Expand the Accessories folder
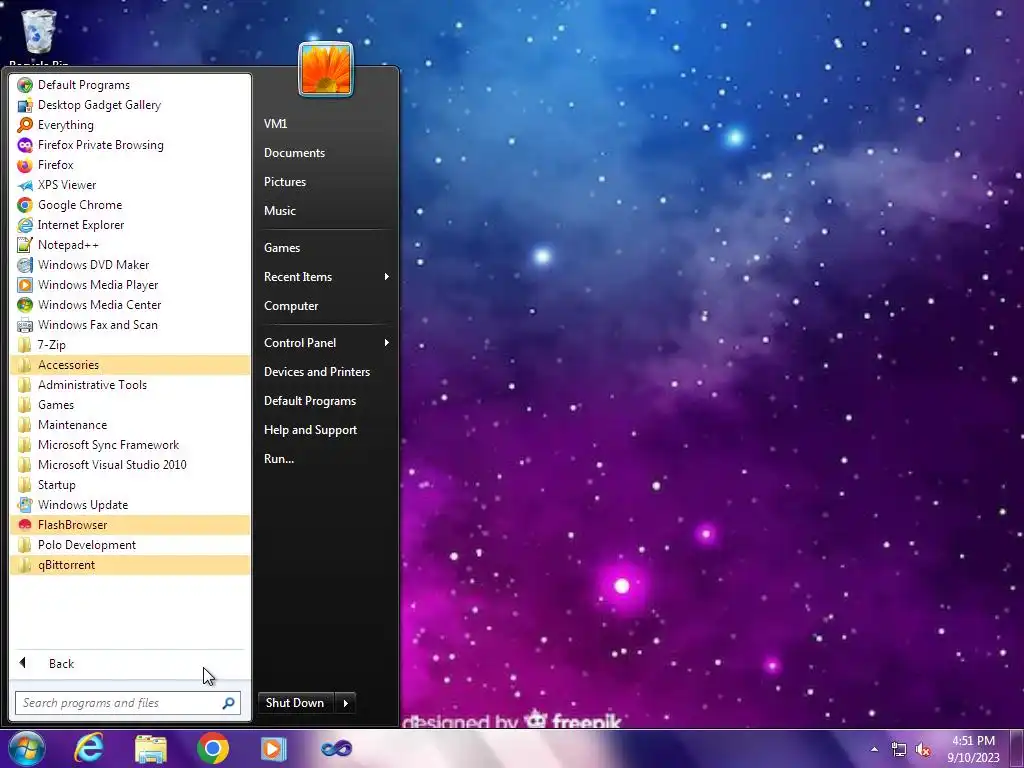This screenshot has width=1024, height=768. (130, 365)
